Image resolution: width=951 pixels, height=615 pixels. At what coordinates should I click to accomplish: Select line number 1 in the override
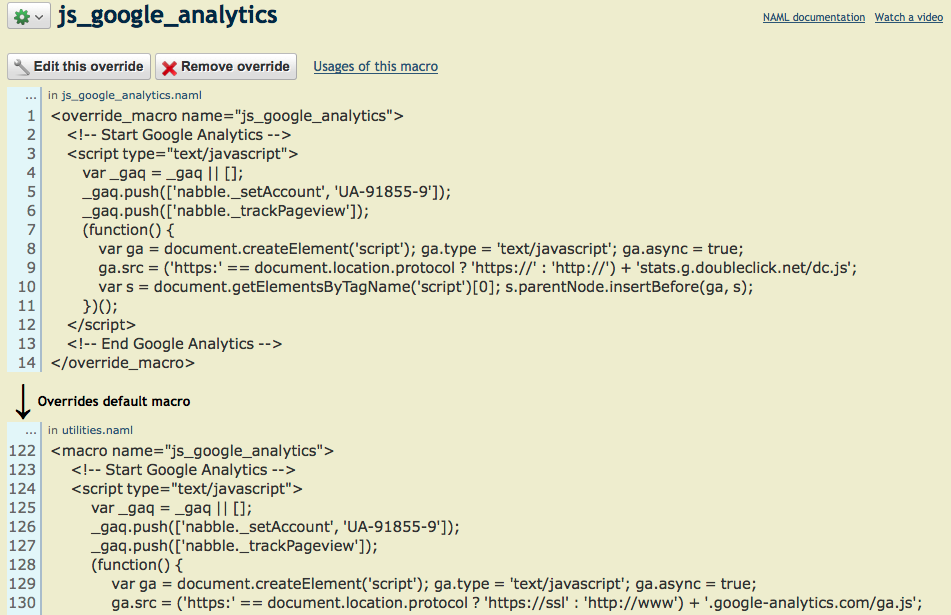31,116
